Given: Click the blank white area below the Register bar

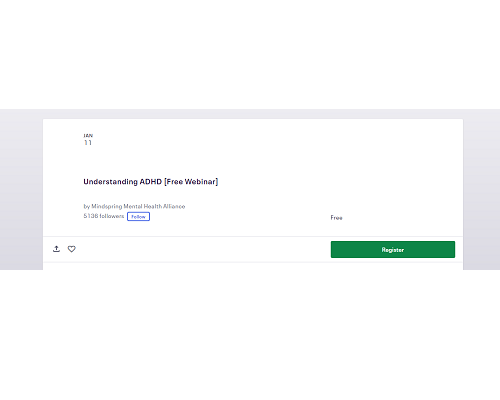Looking at the screenshot, I should point(250,333).
